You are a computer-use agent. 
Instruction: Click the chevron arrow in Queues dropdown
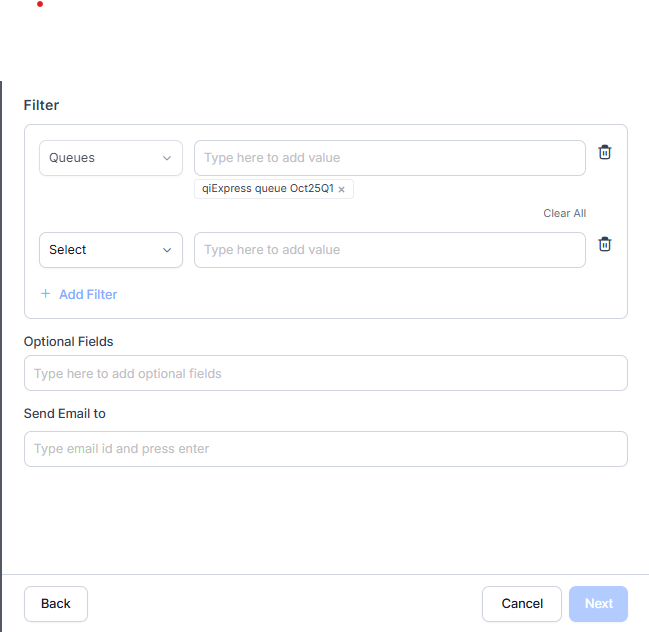[167, 158]
